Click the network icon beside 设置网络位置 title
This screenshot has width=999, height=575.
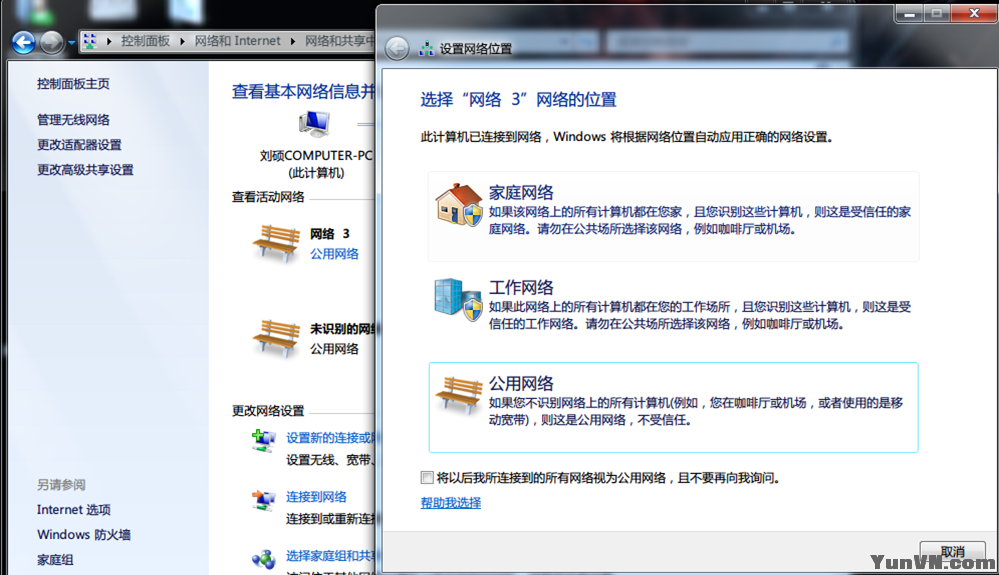point(426,48)
